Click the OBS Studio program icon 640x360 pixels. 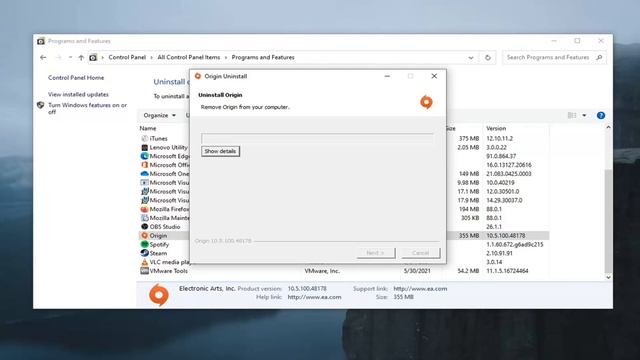(144, 227)
